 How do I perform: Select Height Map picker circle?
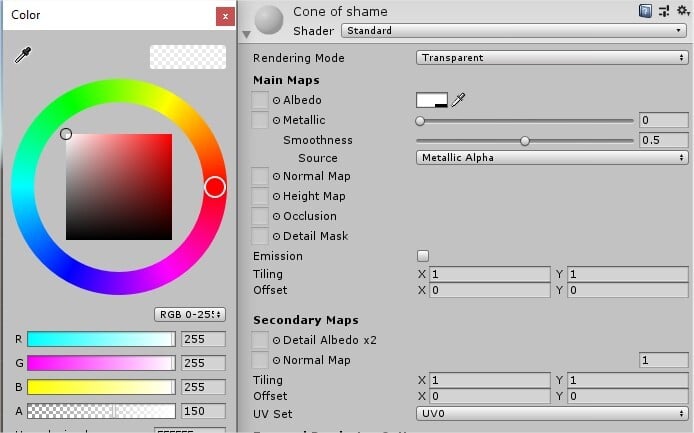tap(276, 197)
